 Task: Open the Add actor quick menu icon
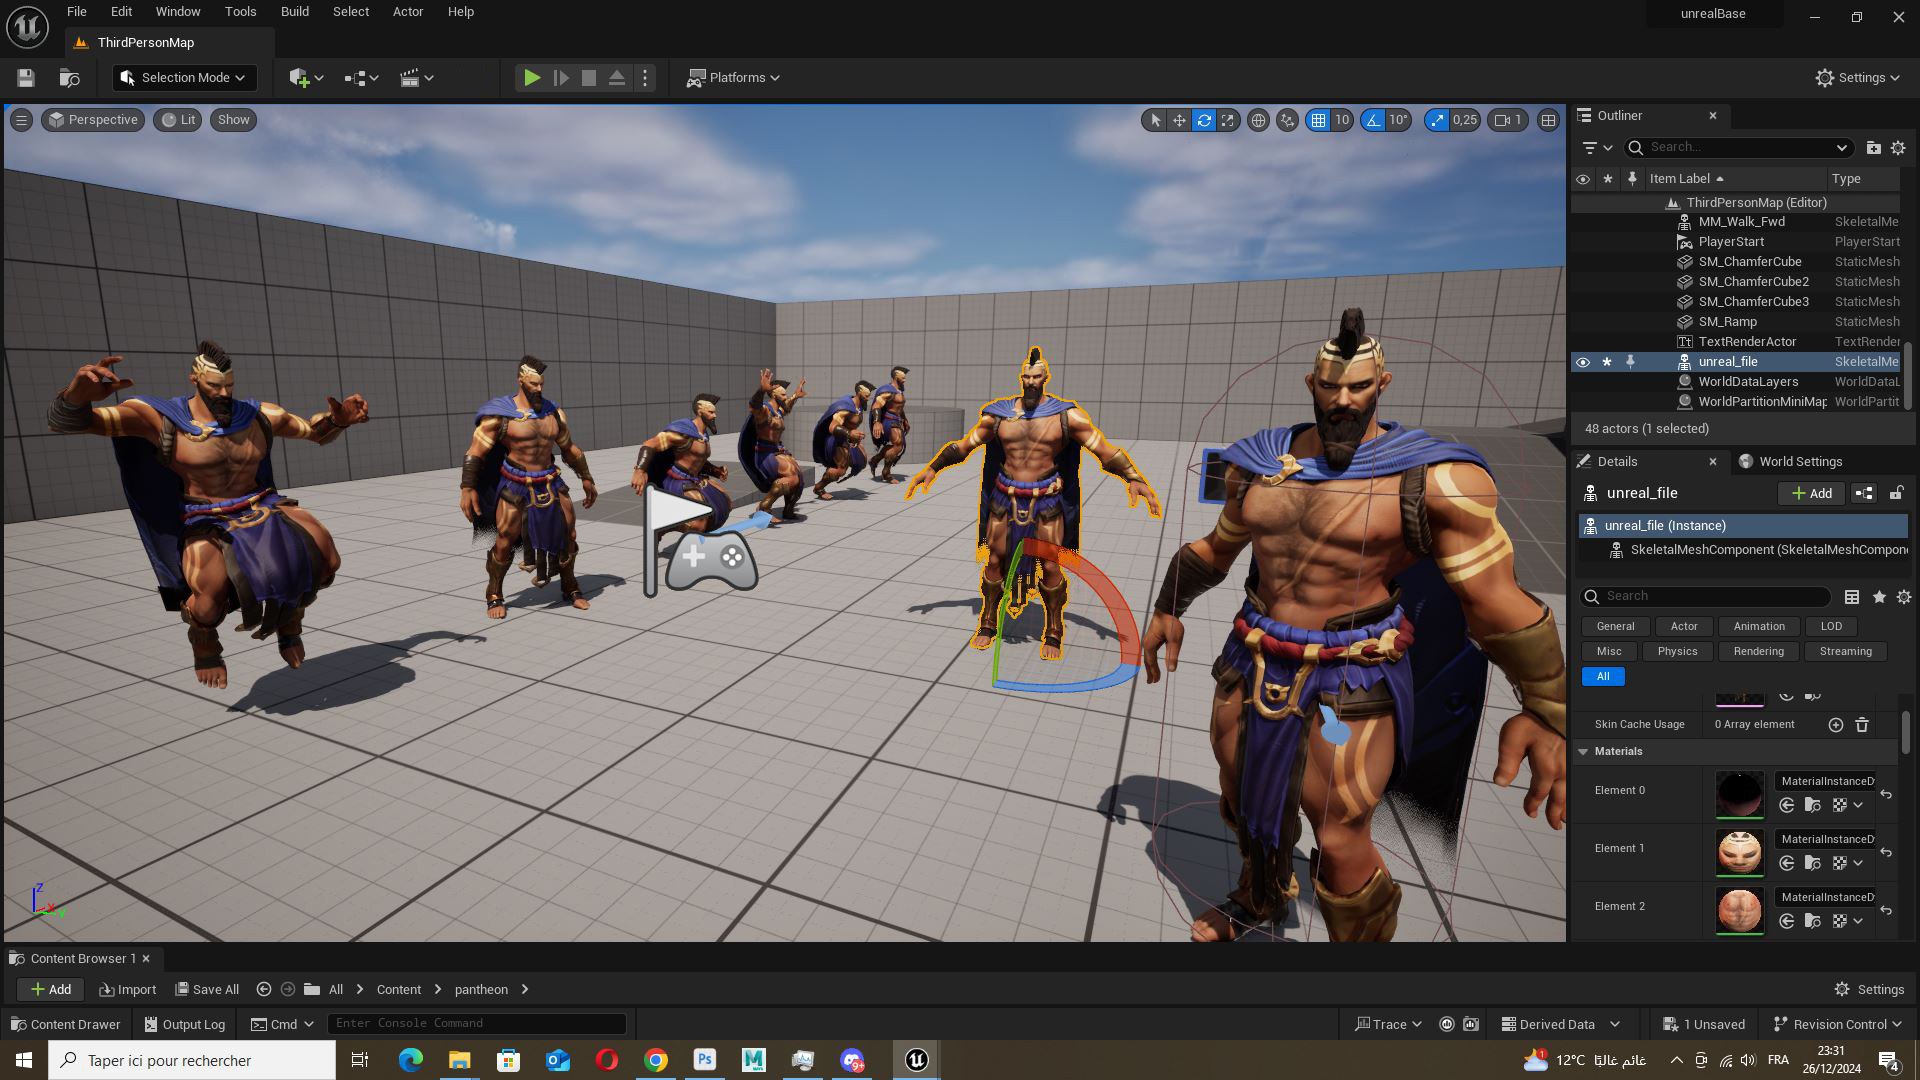[x=305, y=78]
